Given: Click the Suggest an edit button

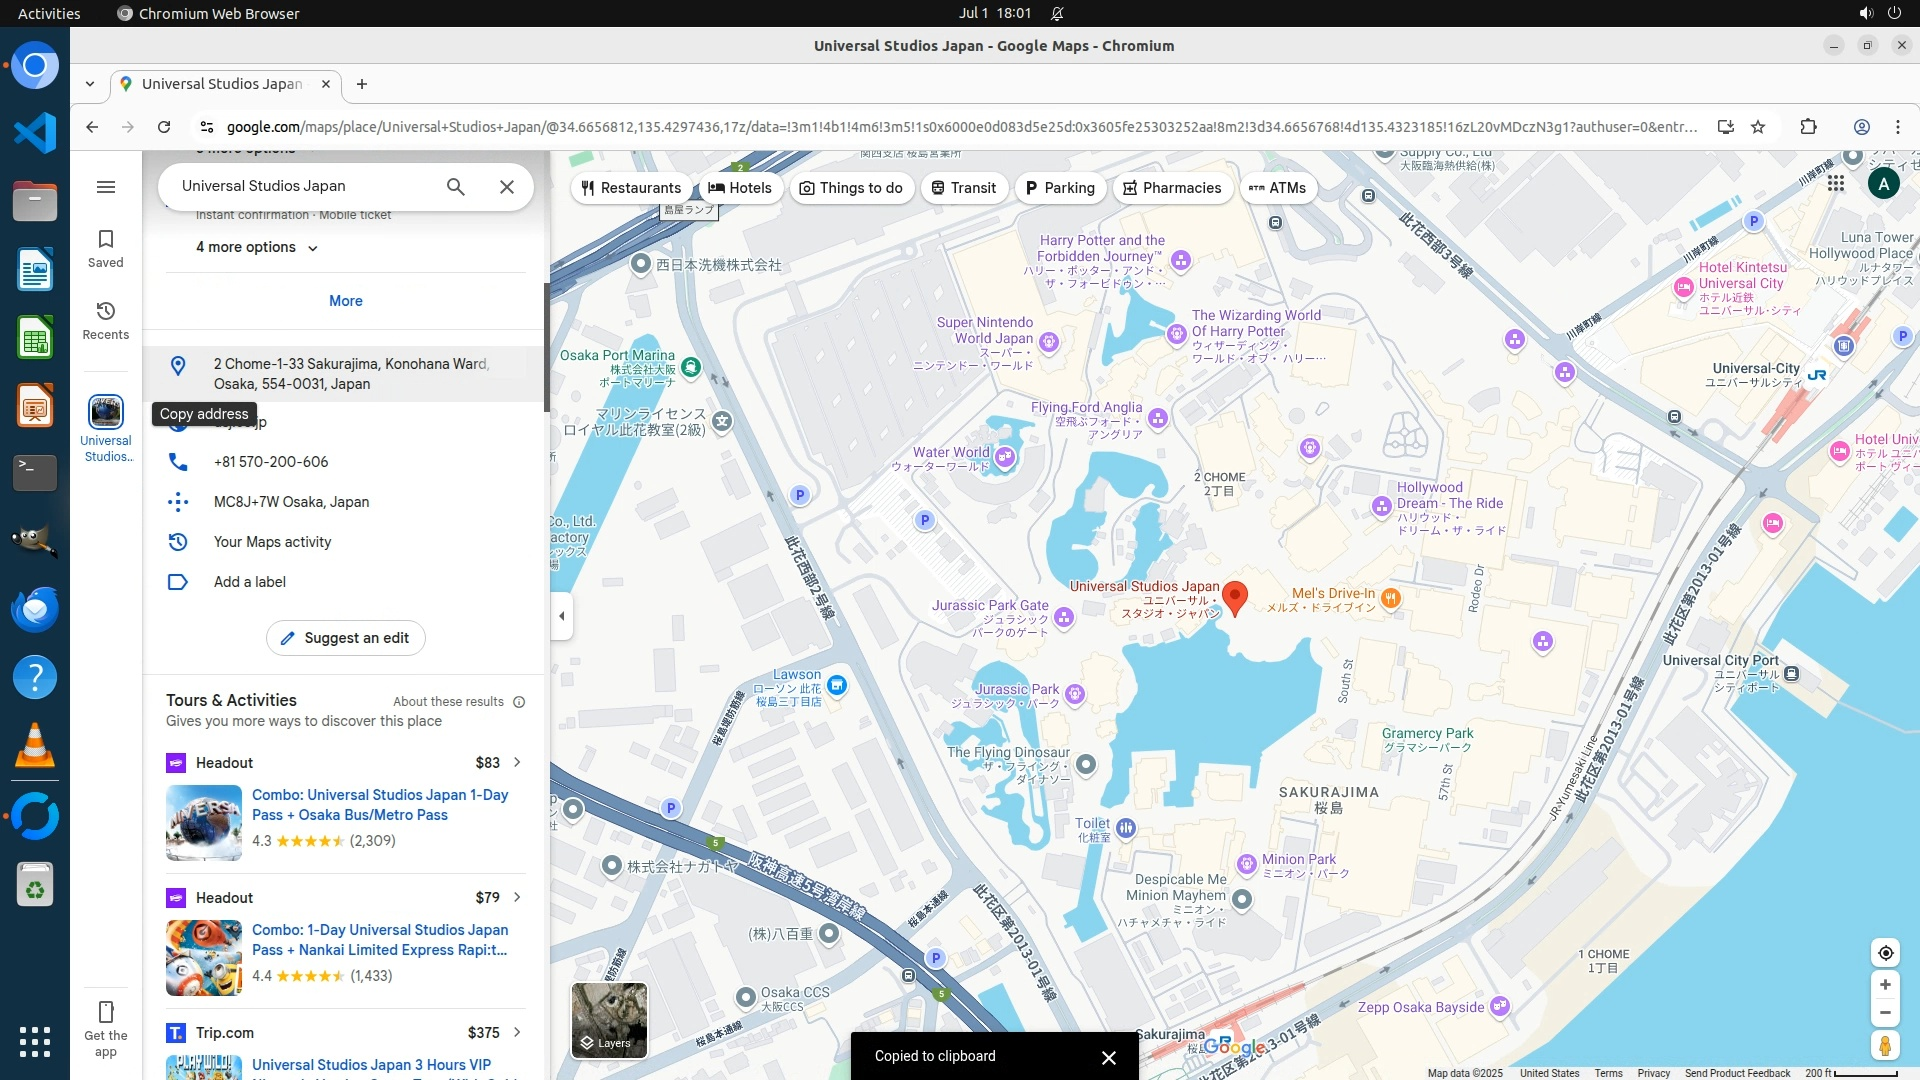Looking at the screenshot, I should click(346, 638).
